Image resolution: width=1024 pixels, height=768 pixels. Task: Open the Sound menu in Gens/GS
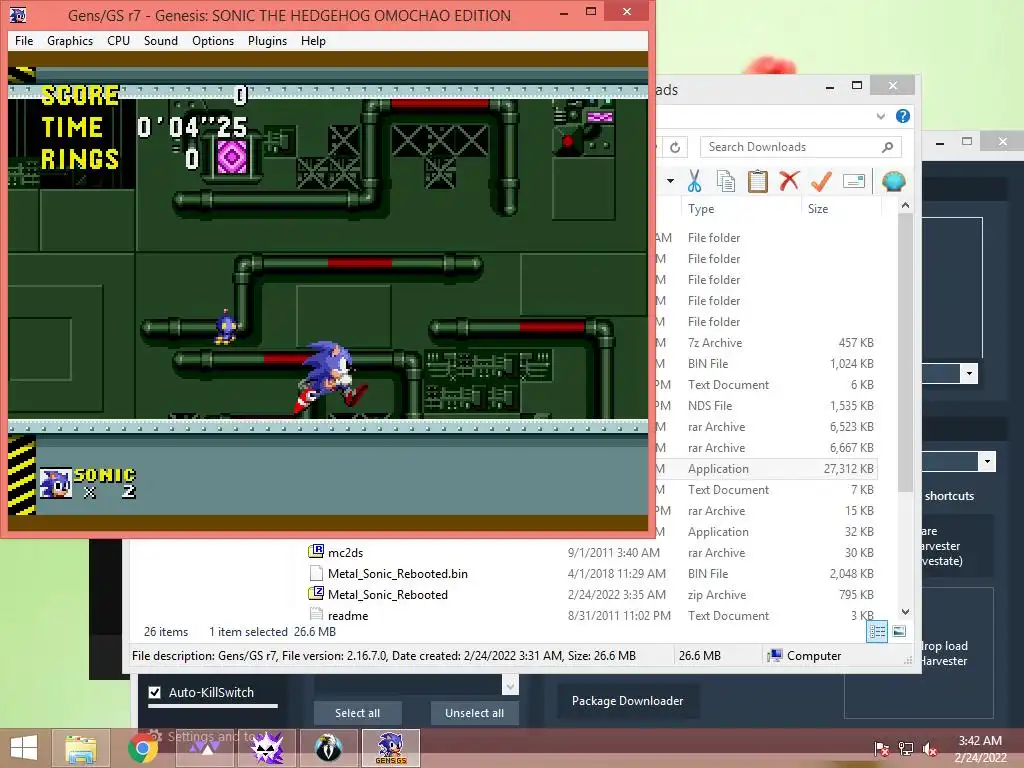(x=161, y=40)
